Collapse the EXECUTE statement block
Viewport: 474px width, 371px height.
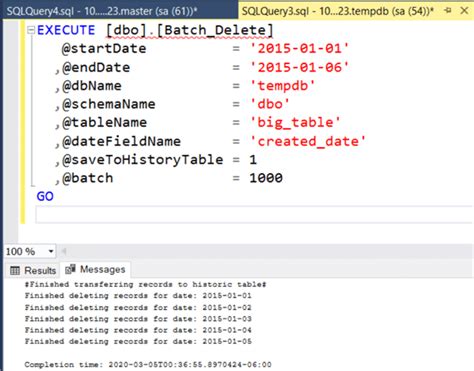(x=31, y=30)
